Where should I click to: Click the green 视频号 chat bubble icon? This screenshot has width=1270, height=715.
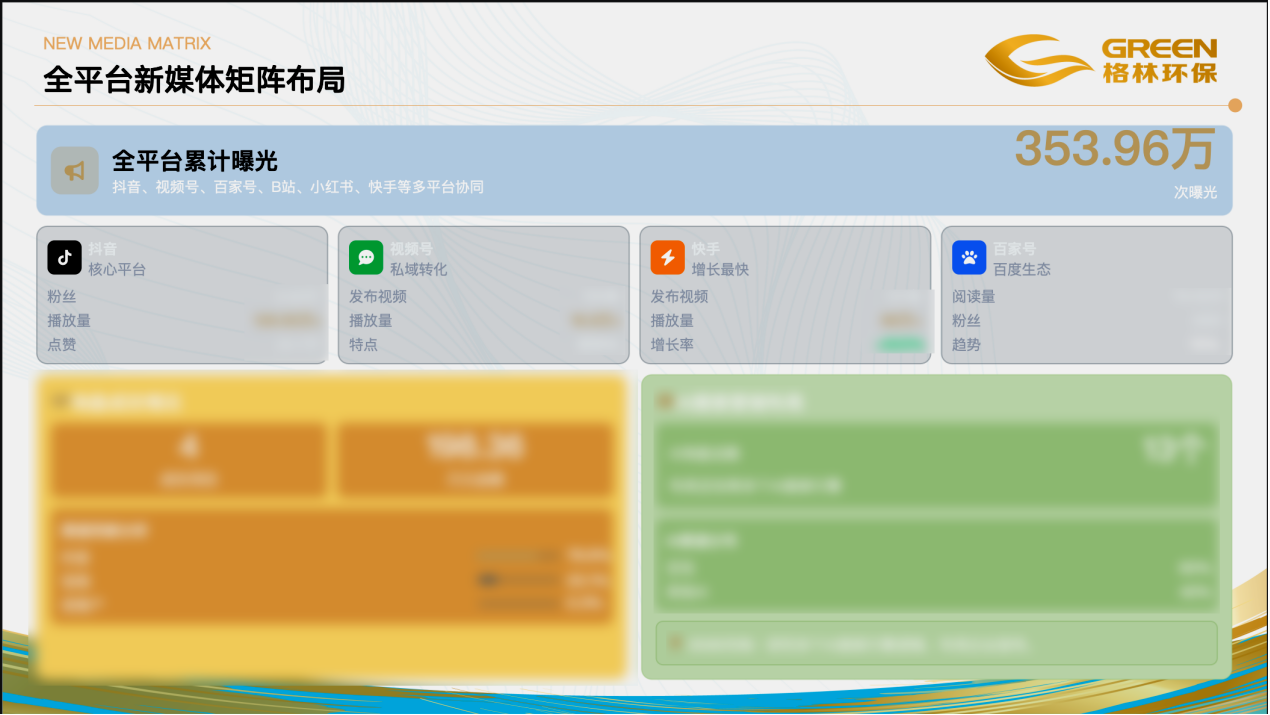(x=366, y=258)
